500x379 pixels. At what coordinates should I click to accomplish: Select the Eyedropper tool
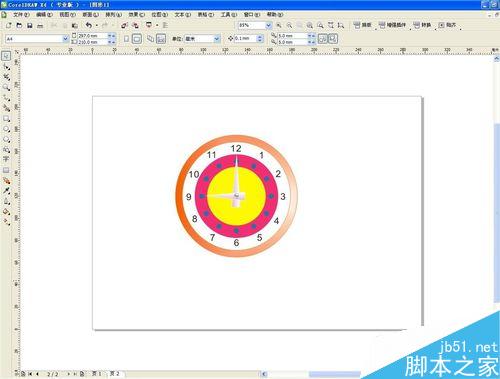coord(6,191)
